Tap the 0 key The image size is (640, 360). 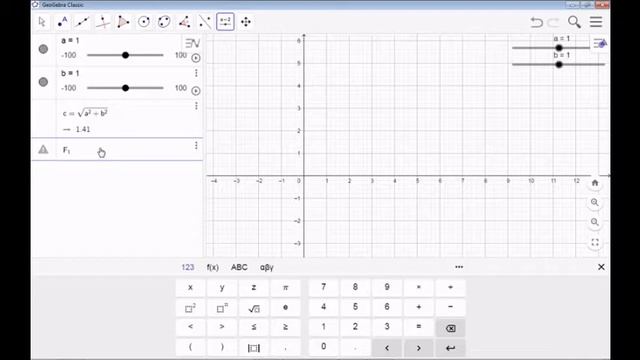click(323, 348)
